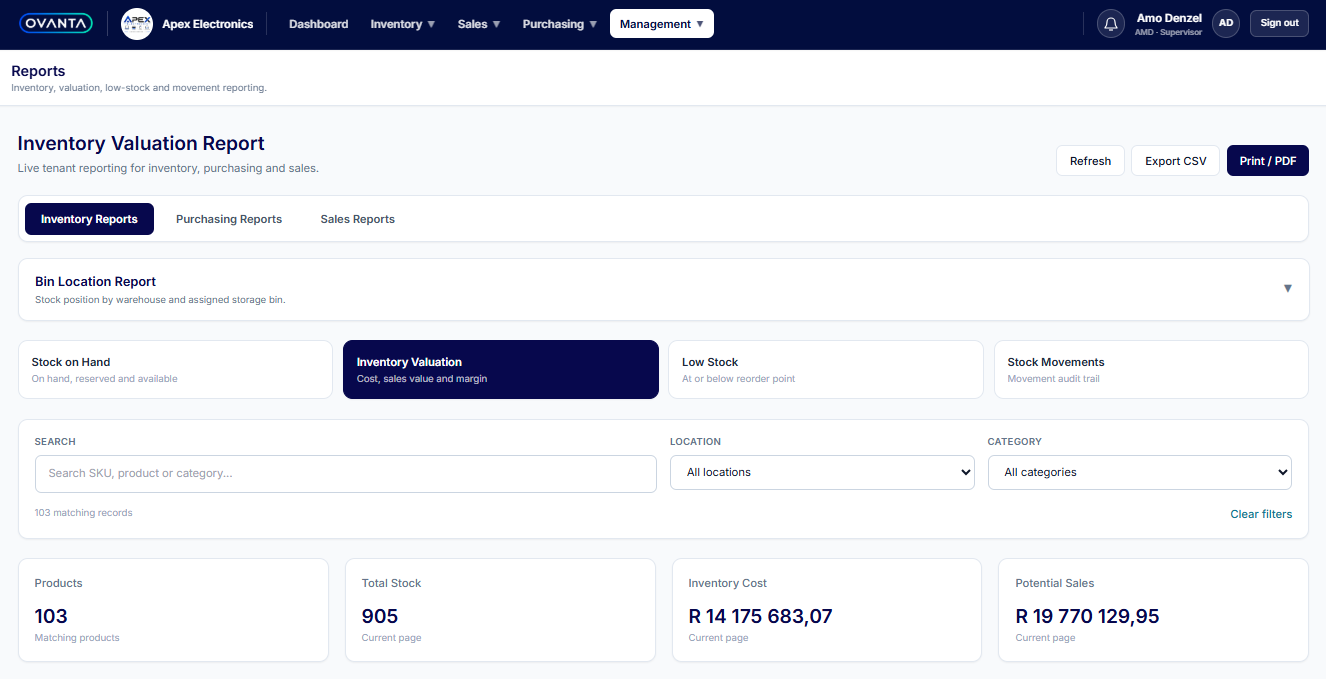This screenshot has height=679, width=1326.
Task: Click the Reports page title
Action: coord(38,71)
